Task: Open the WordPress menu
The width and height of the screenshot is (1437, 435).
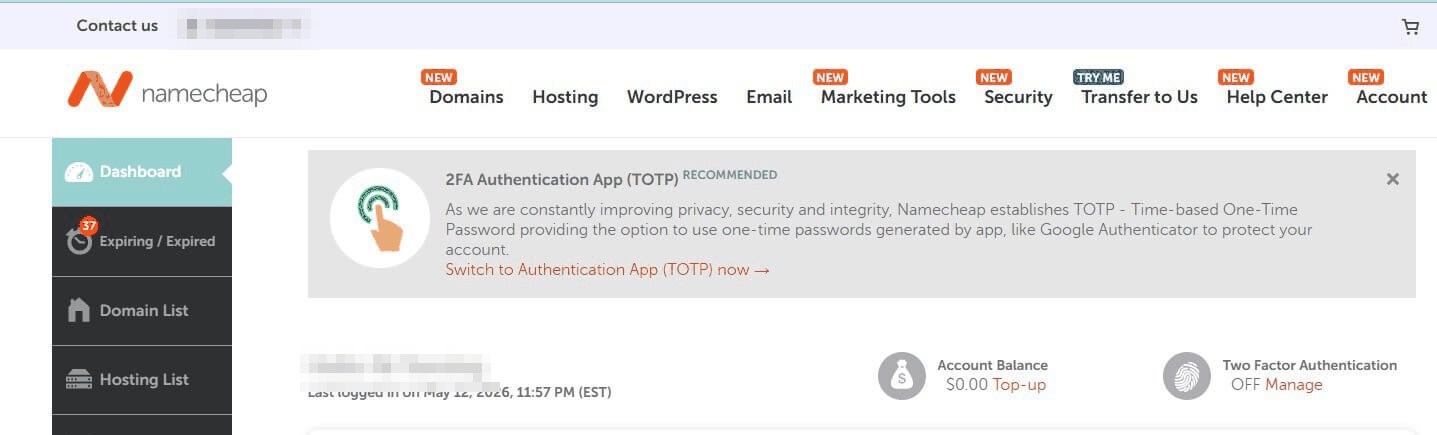Action: 672,97
